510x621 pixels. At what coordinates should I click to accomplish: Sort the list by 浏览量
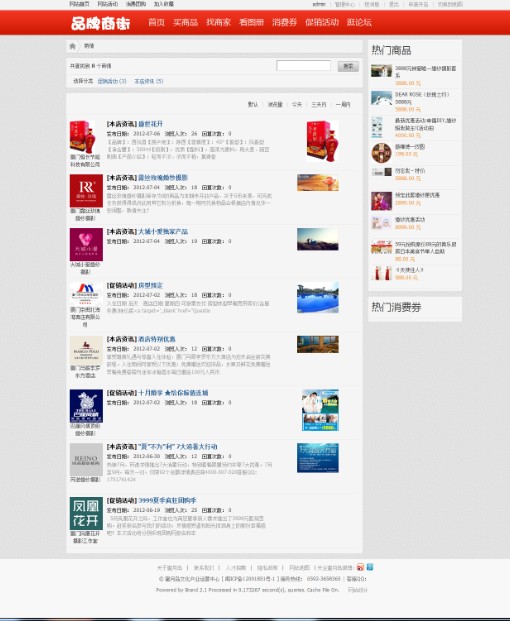275,105
